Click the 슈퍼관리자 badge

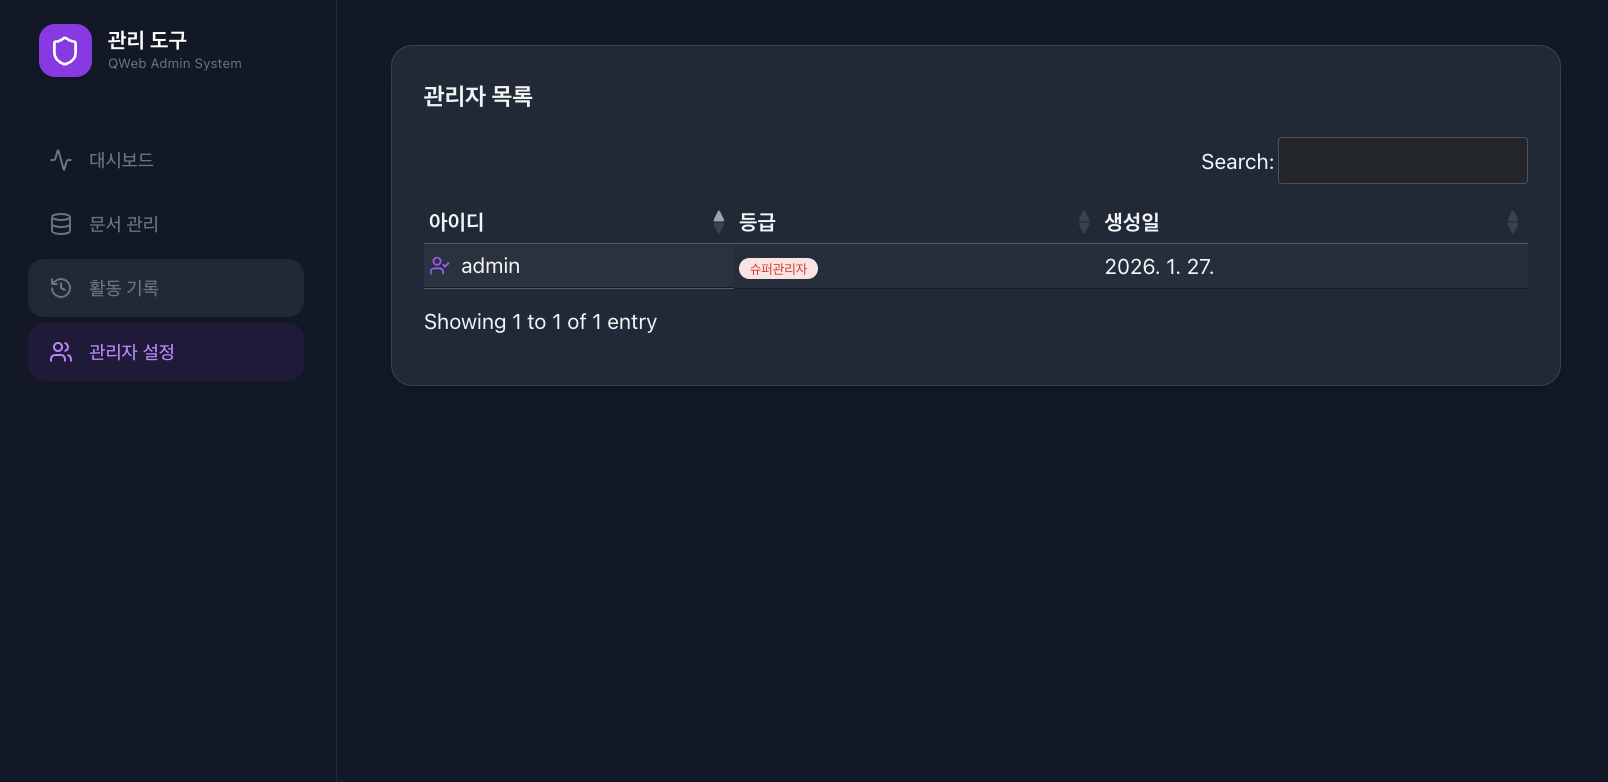pos(778,268)
